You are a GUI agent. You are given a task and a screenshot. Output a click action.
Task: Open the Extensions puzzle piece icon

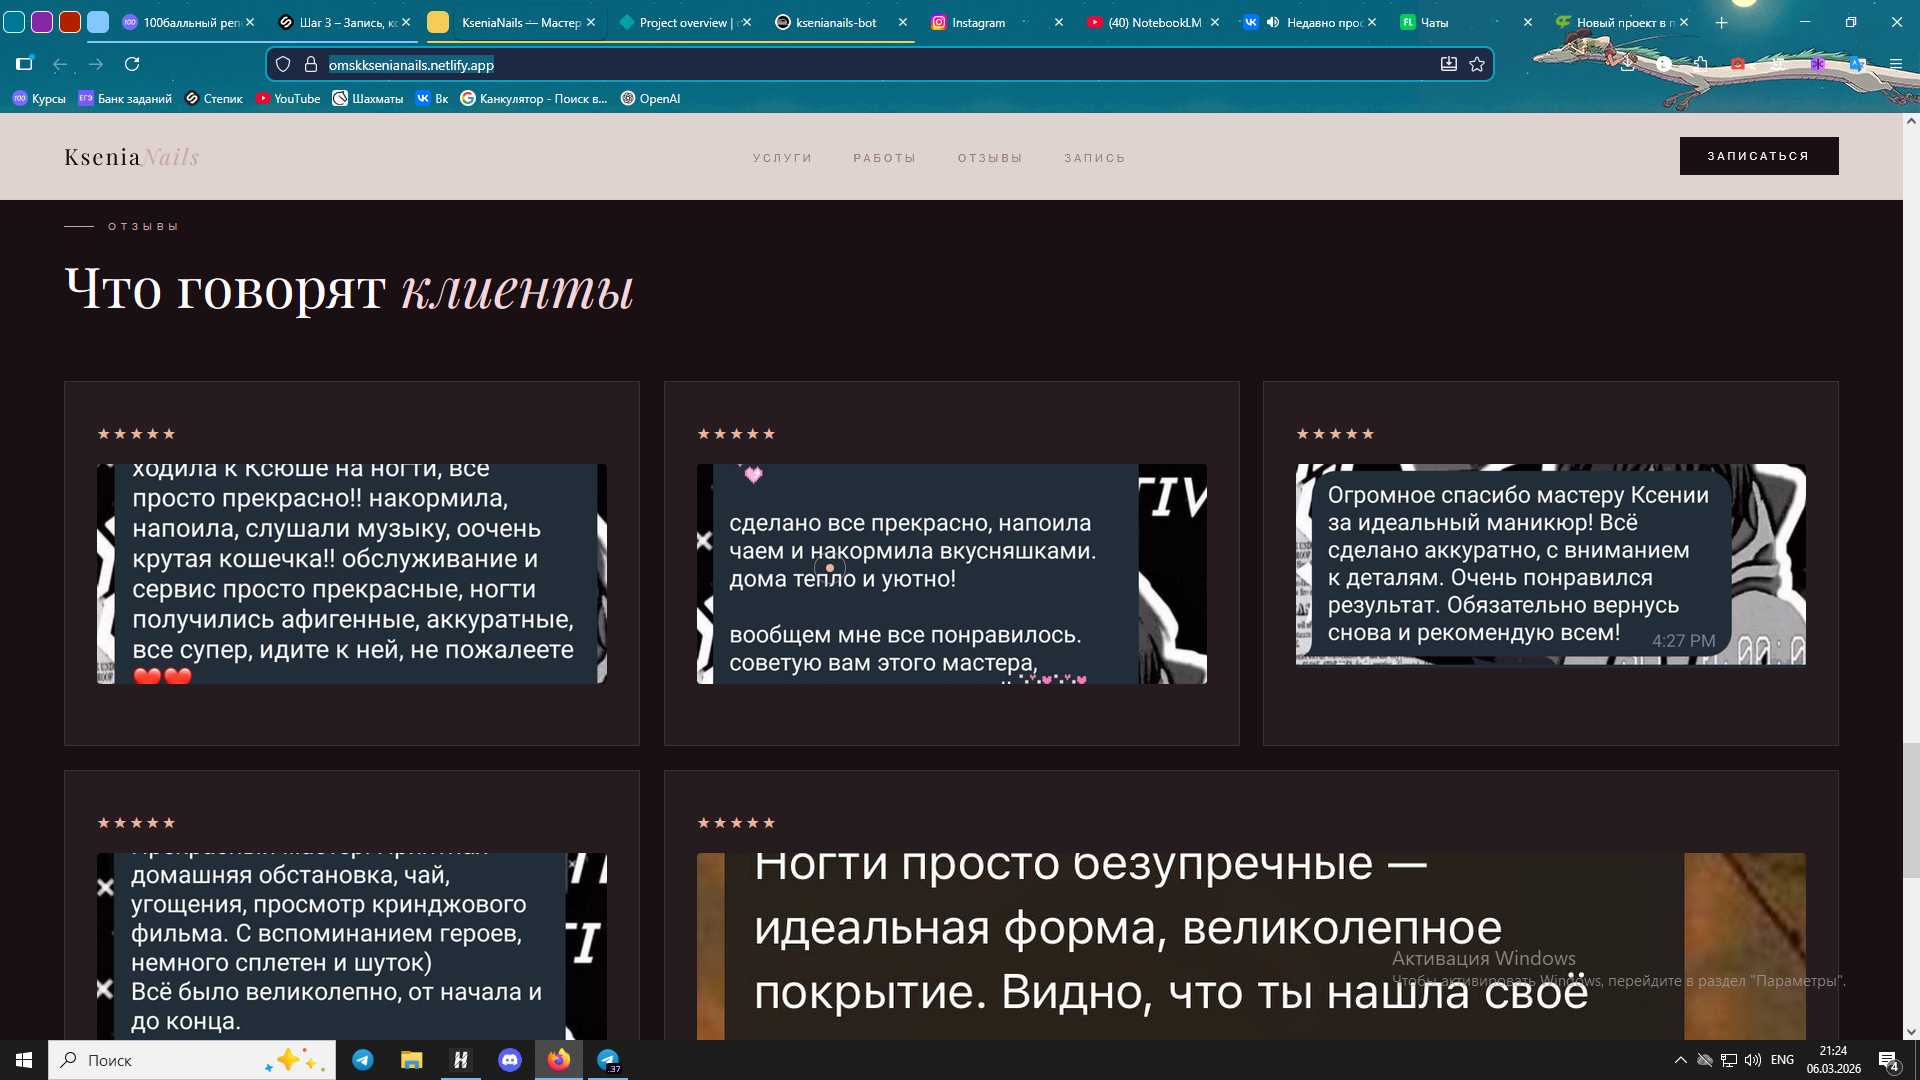tap(1701, 64)
